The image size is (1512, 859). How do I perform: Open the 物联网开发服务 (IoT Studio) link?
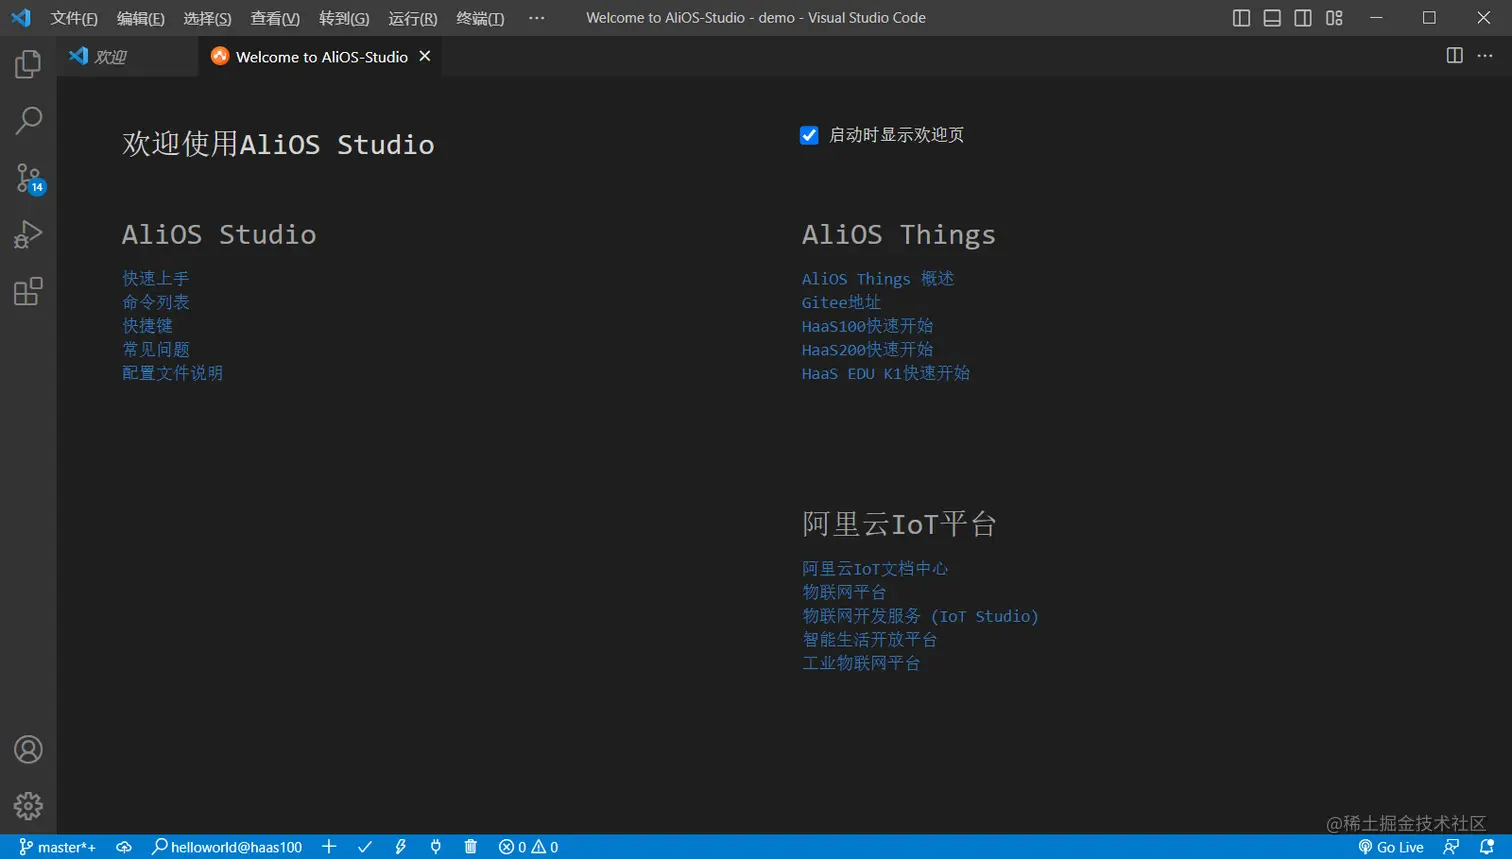[x=920, y=616]
